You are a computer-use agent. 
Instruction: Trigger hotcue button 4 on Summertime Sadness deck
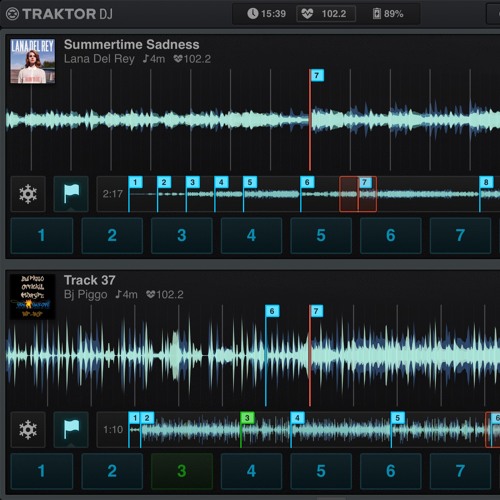[x=251, y=235]
